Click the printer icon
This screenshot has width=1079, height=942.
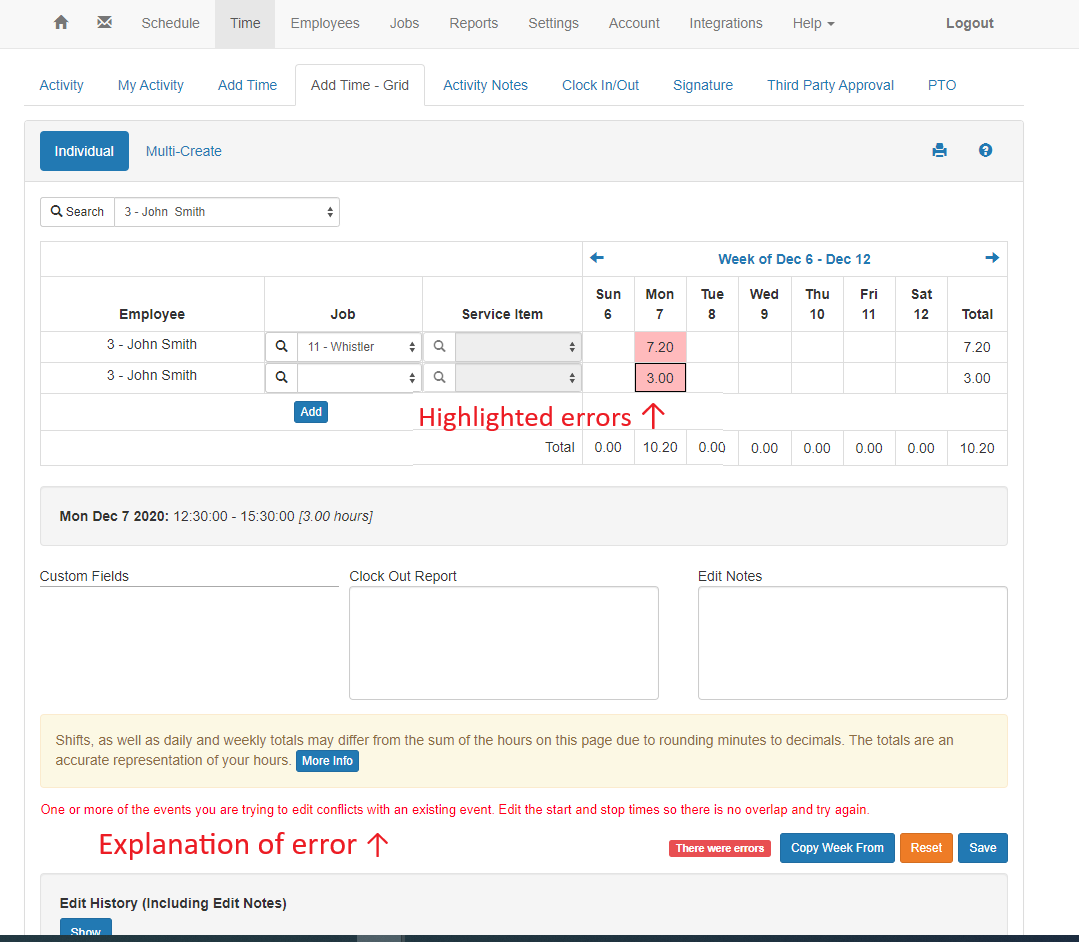[x=939, y=151]
